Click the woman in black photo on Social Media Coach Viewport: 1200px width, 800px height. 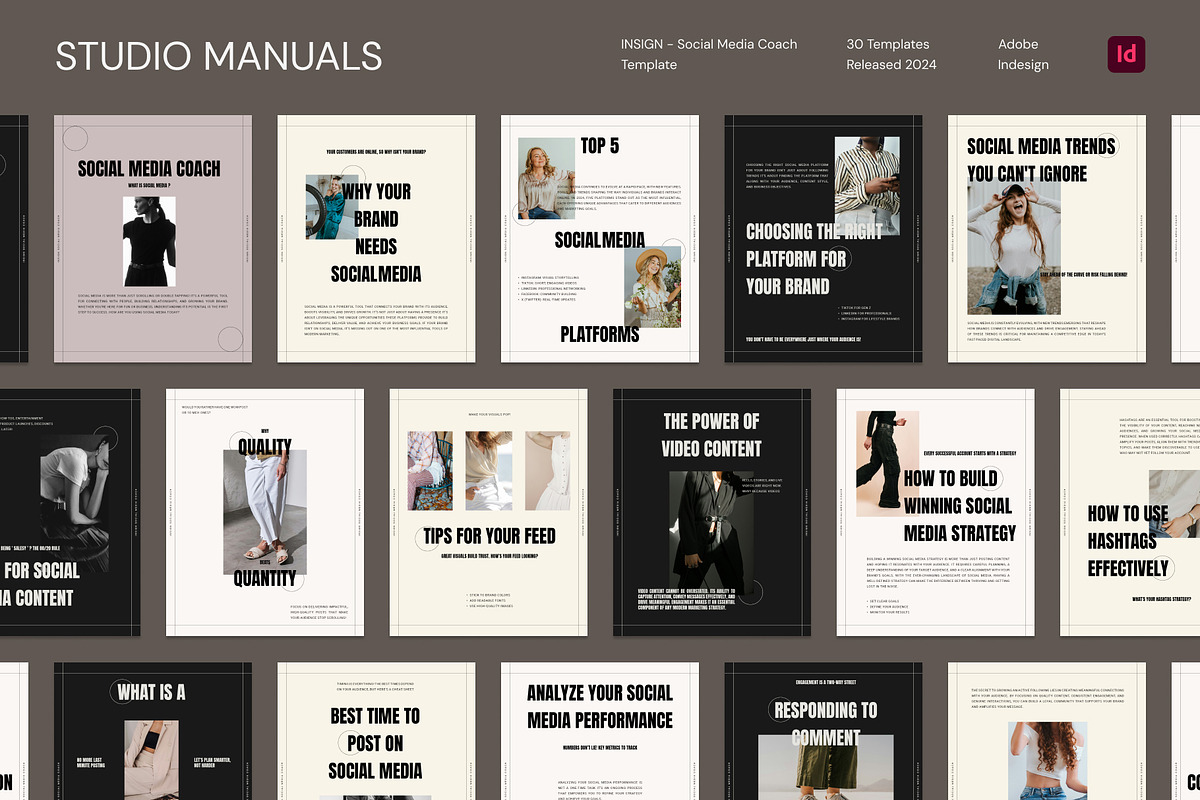point(149,241)
